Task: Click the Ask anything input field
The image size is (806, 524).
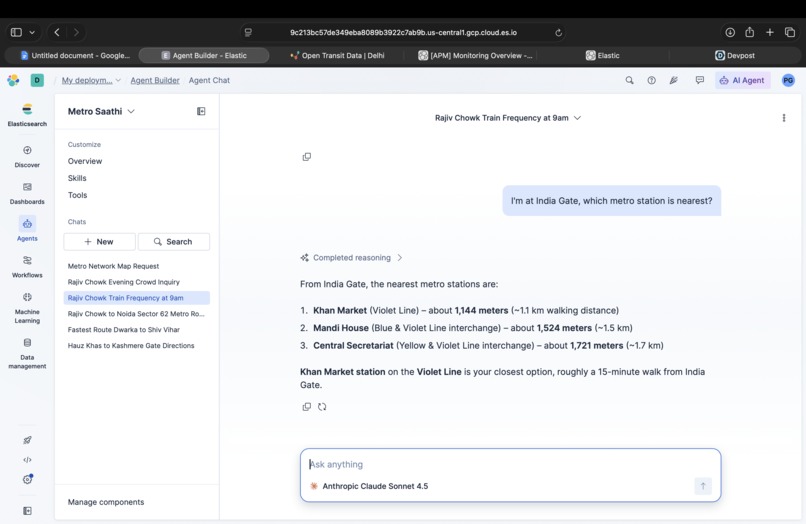Action: (x=510, y=464)
